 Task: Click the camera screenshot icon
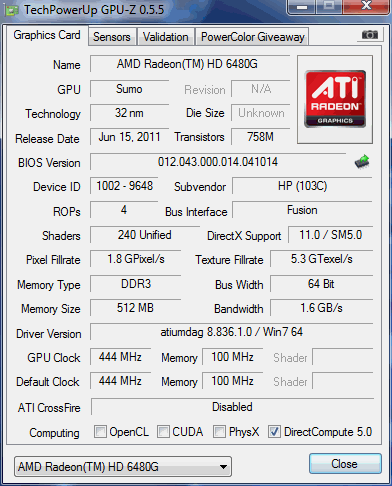tap(370, 35)
